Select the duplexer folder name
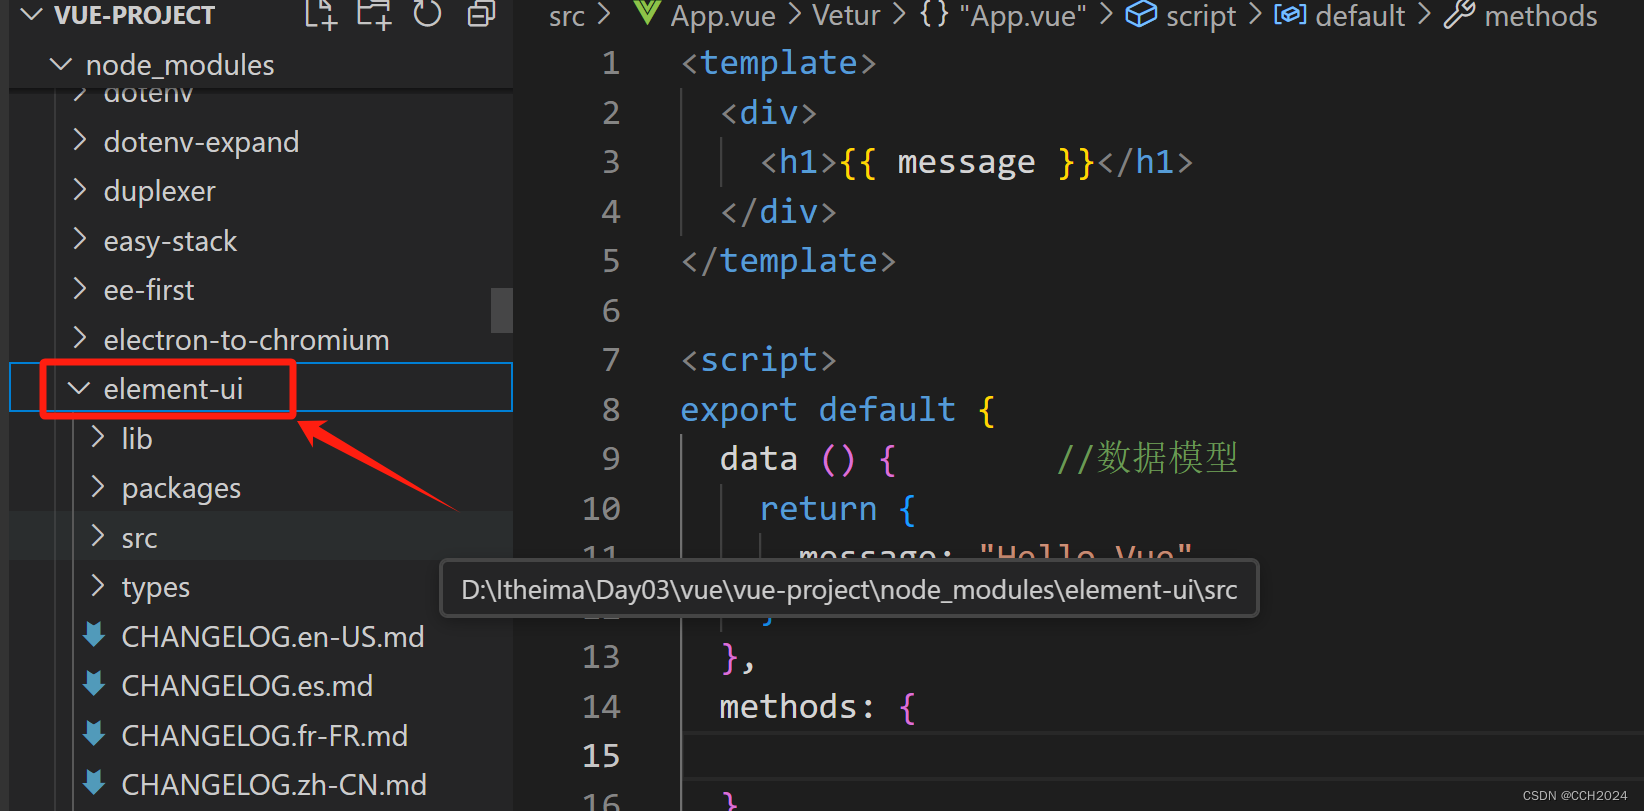 click(159, 191)
